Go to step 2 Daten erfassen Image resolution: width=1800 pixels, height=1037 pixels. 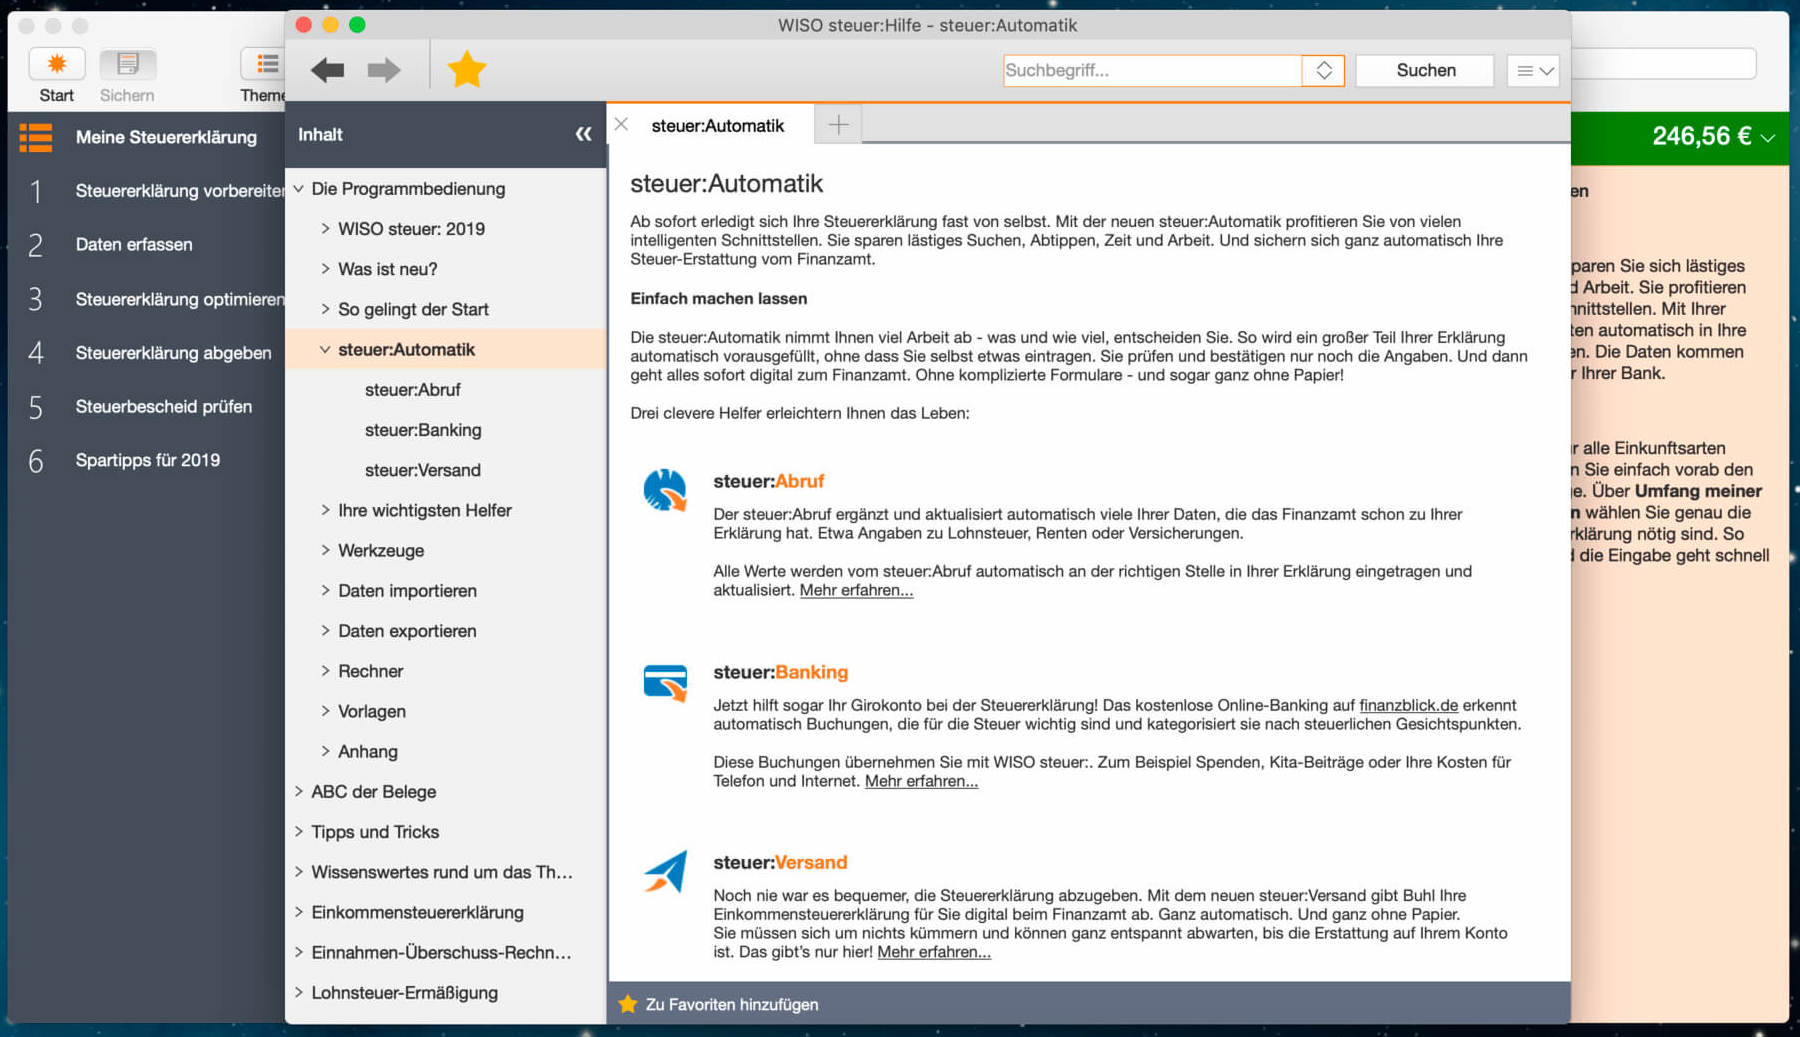click(x=133, y=244)
